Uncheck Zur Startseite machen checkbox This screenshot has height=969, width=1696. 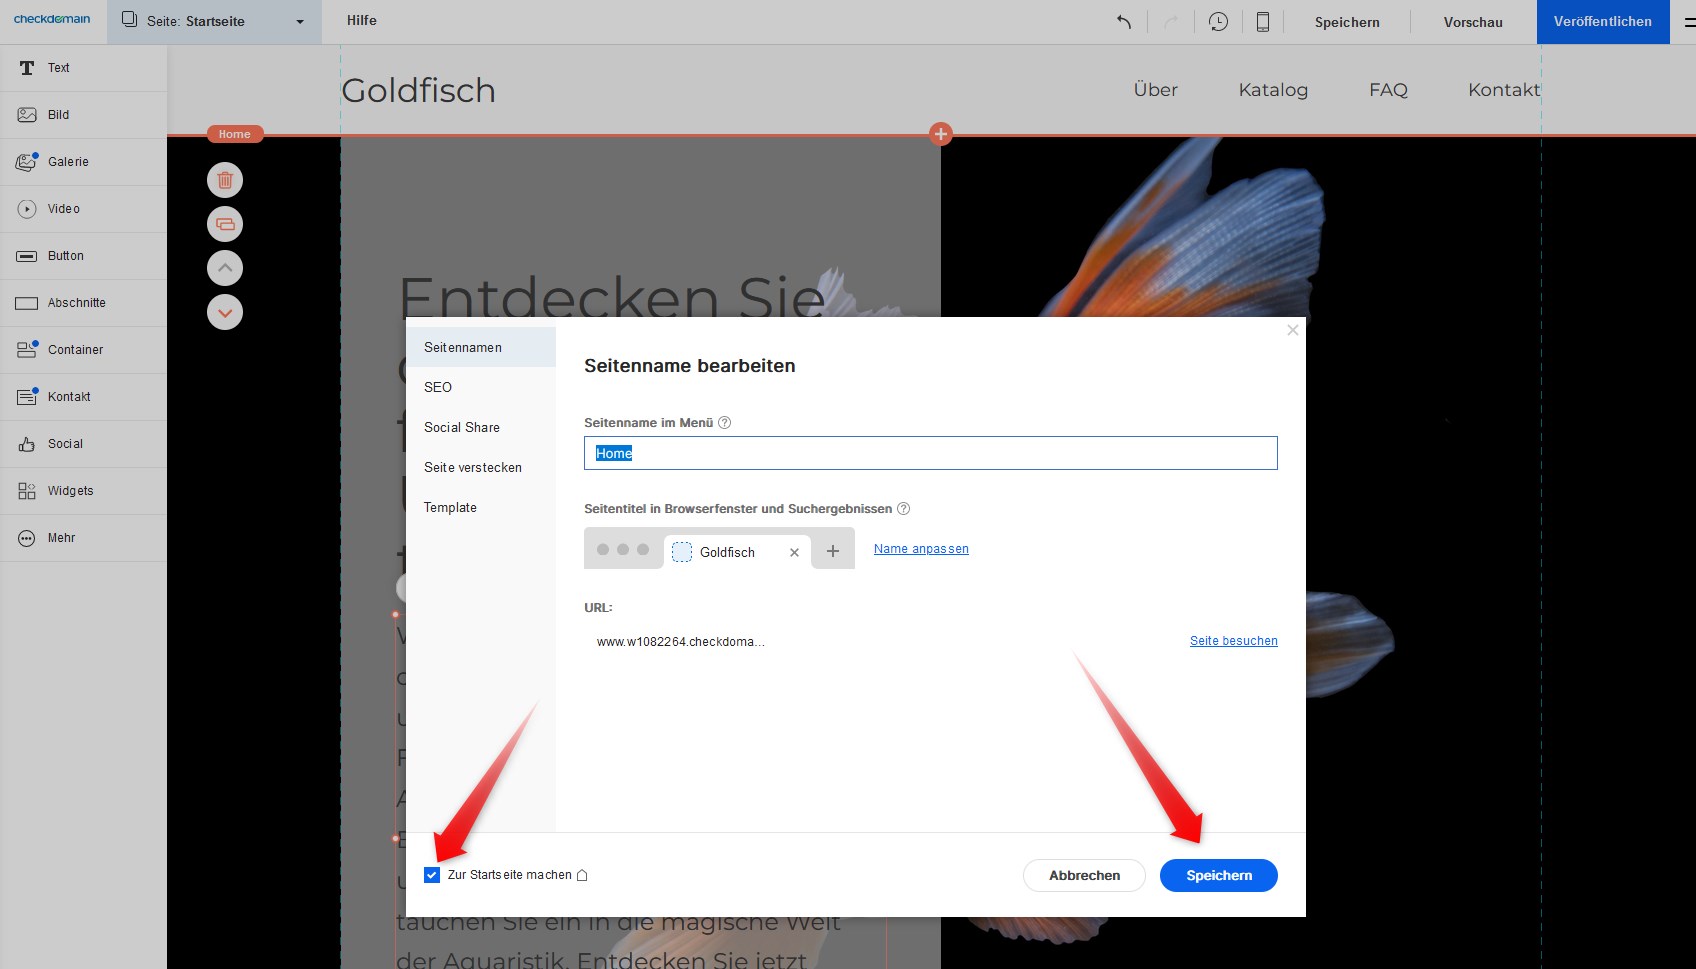(432, 875)
